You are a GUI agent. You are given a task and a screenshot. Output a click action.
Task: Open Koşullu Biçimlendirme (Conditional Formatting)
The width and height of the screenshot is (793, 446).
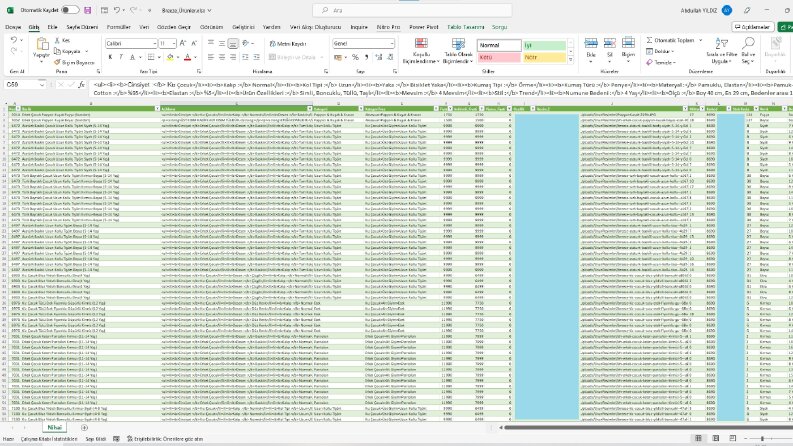tap(421, 51)
